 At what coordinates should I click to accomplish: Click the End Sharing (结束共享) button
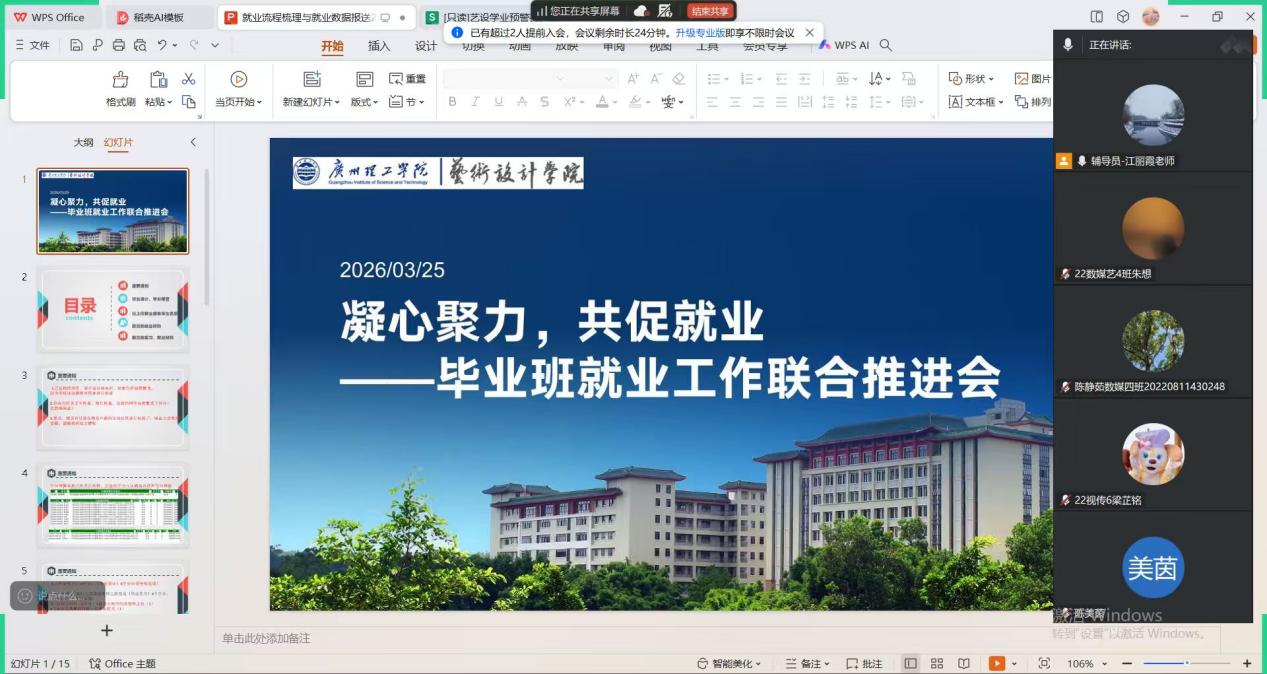pyautogui.click(x=710, y=11)
